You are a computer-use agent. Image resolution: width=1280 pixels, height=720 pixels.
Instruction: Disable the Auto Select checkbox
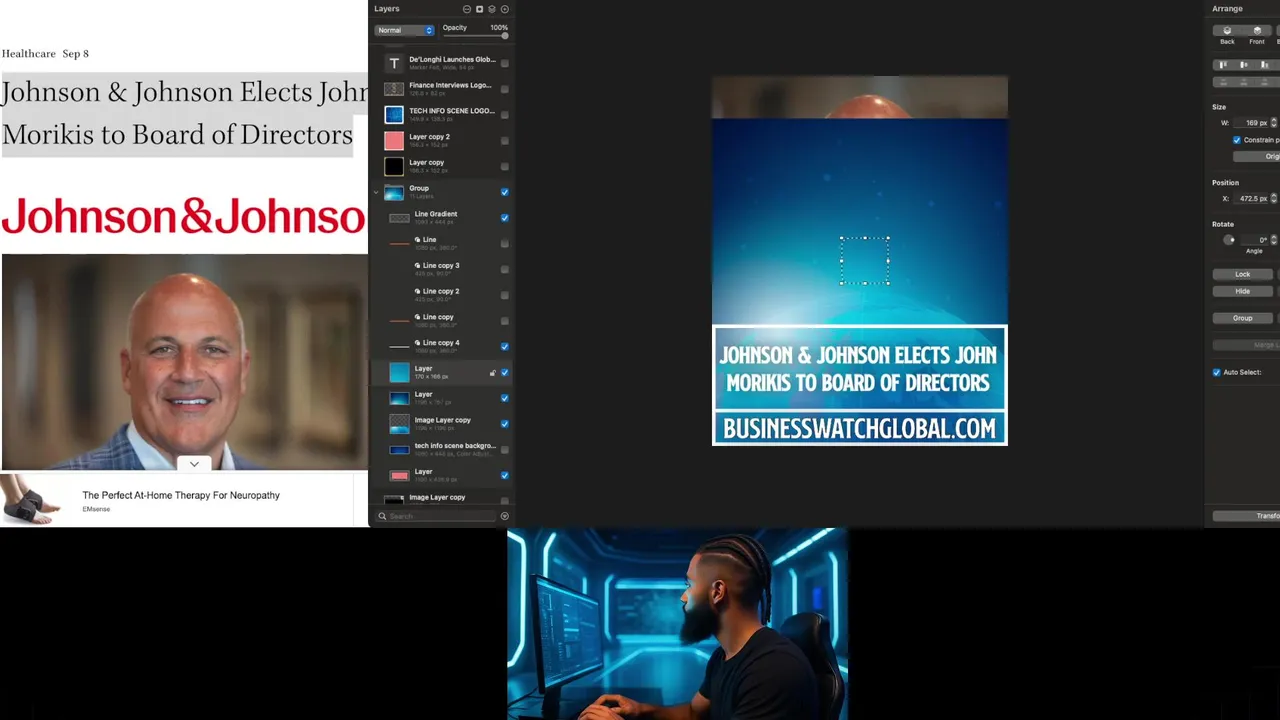point(1217,372)
